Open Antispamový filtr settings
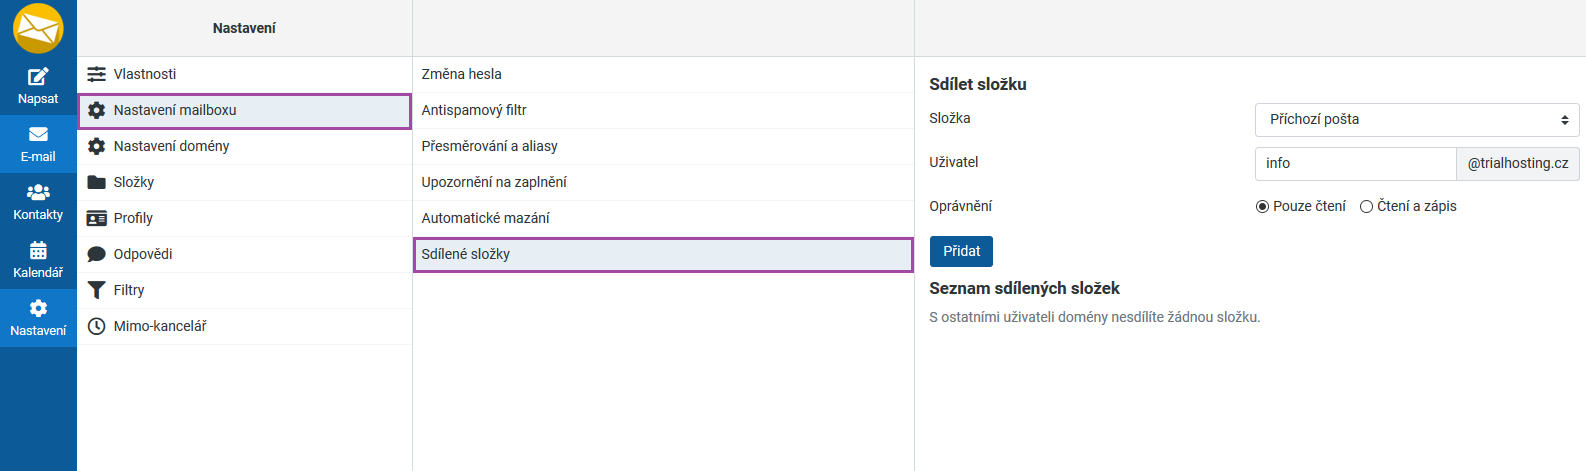Screen dimensions: 1586x471 pos(473,110)
